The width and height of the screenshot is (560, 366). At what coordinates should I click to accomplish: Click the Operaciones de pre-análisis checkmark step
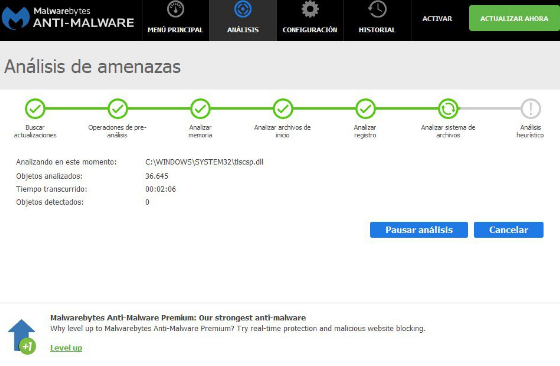118,109
